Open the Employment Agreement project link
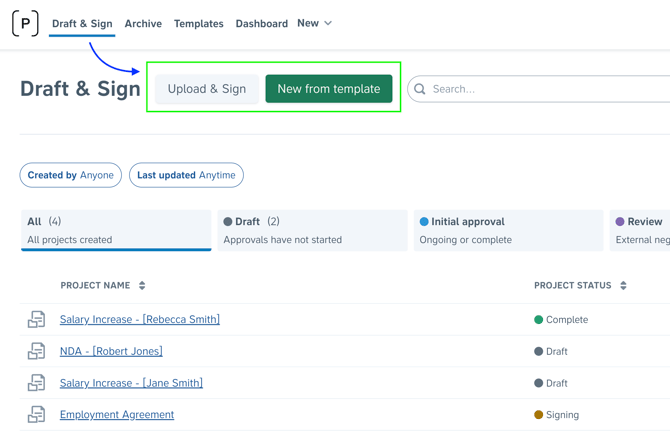670x433 pixels. click(x=117, y=415)
